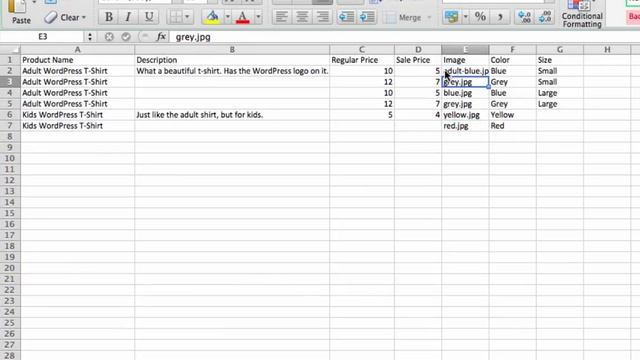Image resolution: width=640 pixels, height=360 pixels.
Task: Open the borders dropdown arrow
Action: click(187, 17)
